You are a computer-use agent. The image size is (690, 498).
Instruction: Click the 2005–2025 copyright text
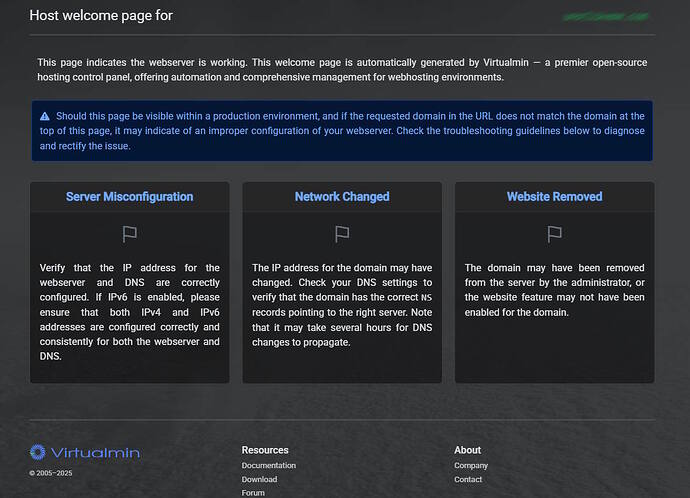[x=51, y=473]
